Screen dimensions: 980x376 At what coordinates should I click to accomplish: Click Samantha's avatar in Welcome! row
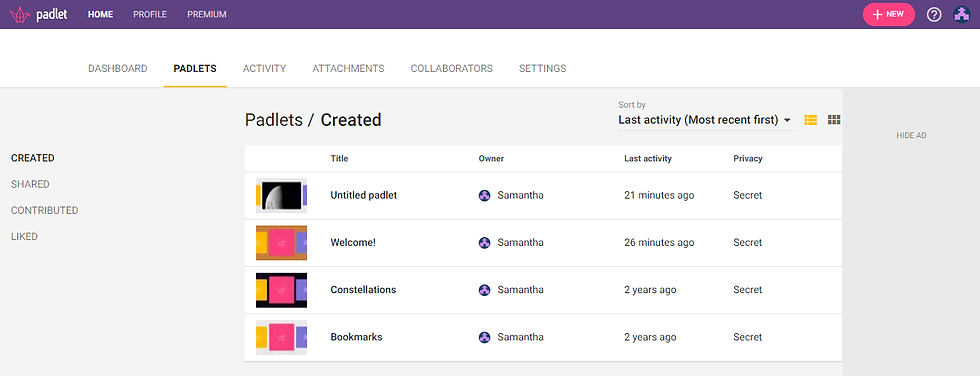pyautogui.click(x=484, y=242)
